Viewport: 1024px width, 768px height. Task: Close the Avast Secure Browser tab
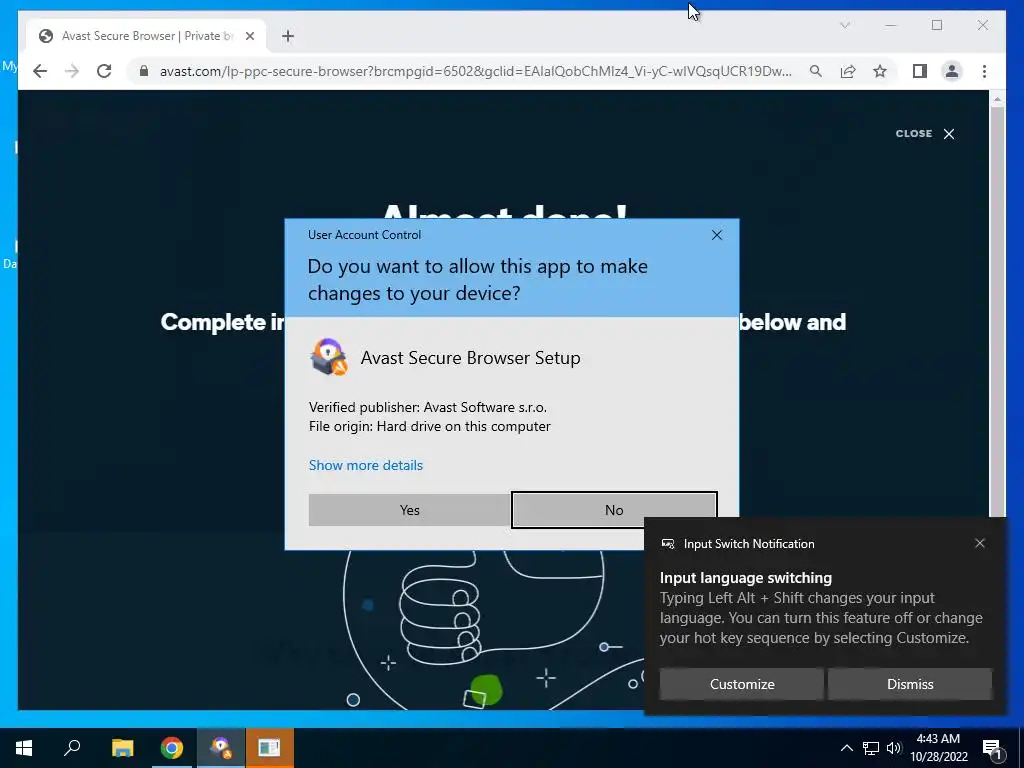pos(249,36)
